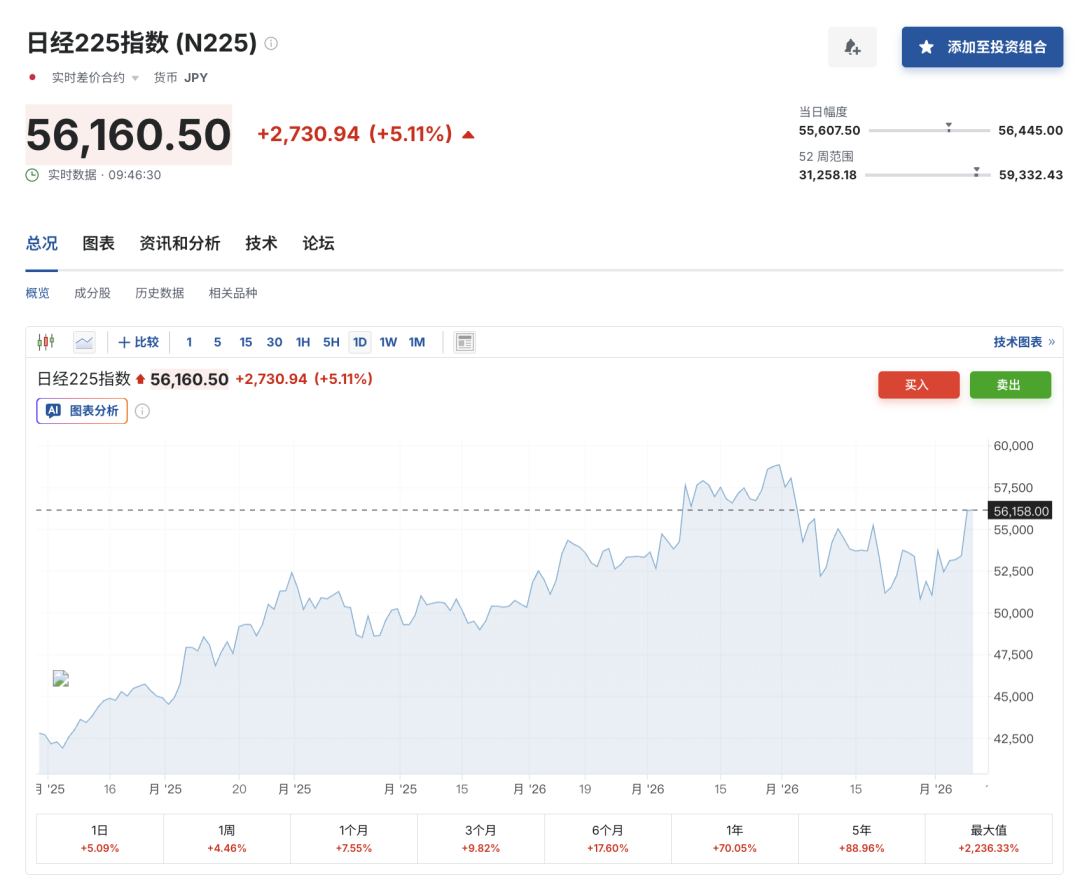
Task: Open the 资讯和分析 tab
Action: (x=179, y=243)
